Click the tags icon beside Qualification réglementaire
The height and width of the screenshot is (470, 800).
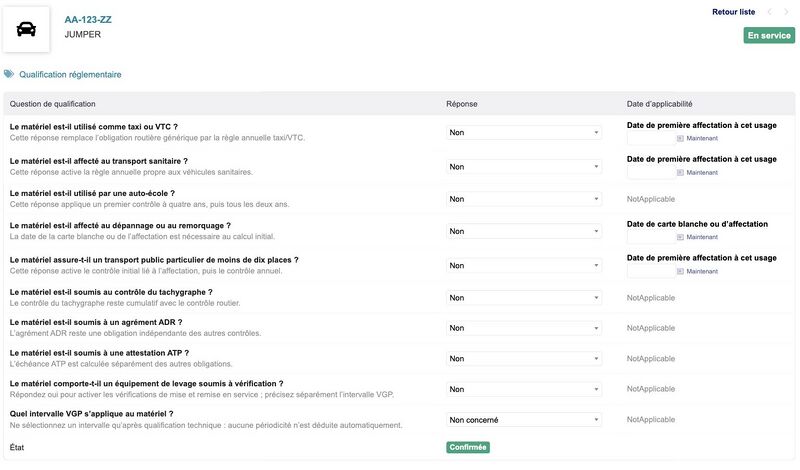(x=9, y=74)
